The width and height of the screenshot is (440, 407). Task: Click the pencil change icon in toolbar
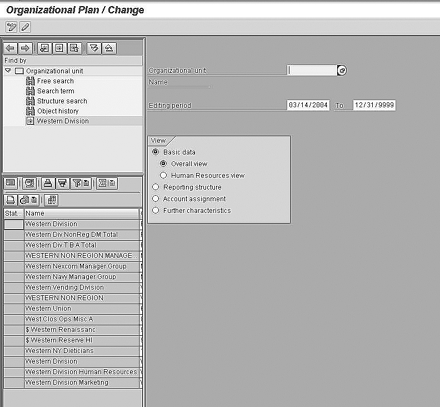pyautogui.click(x=25, y=27)
